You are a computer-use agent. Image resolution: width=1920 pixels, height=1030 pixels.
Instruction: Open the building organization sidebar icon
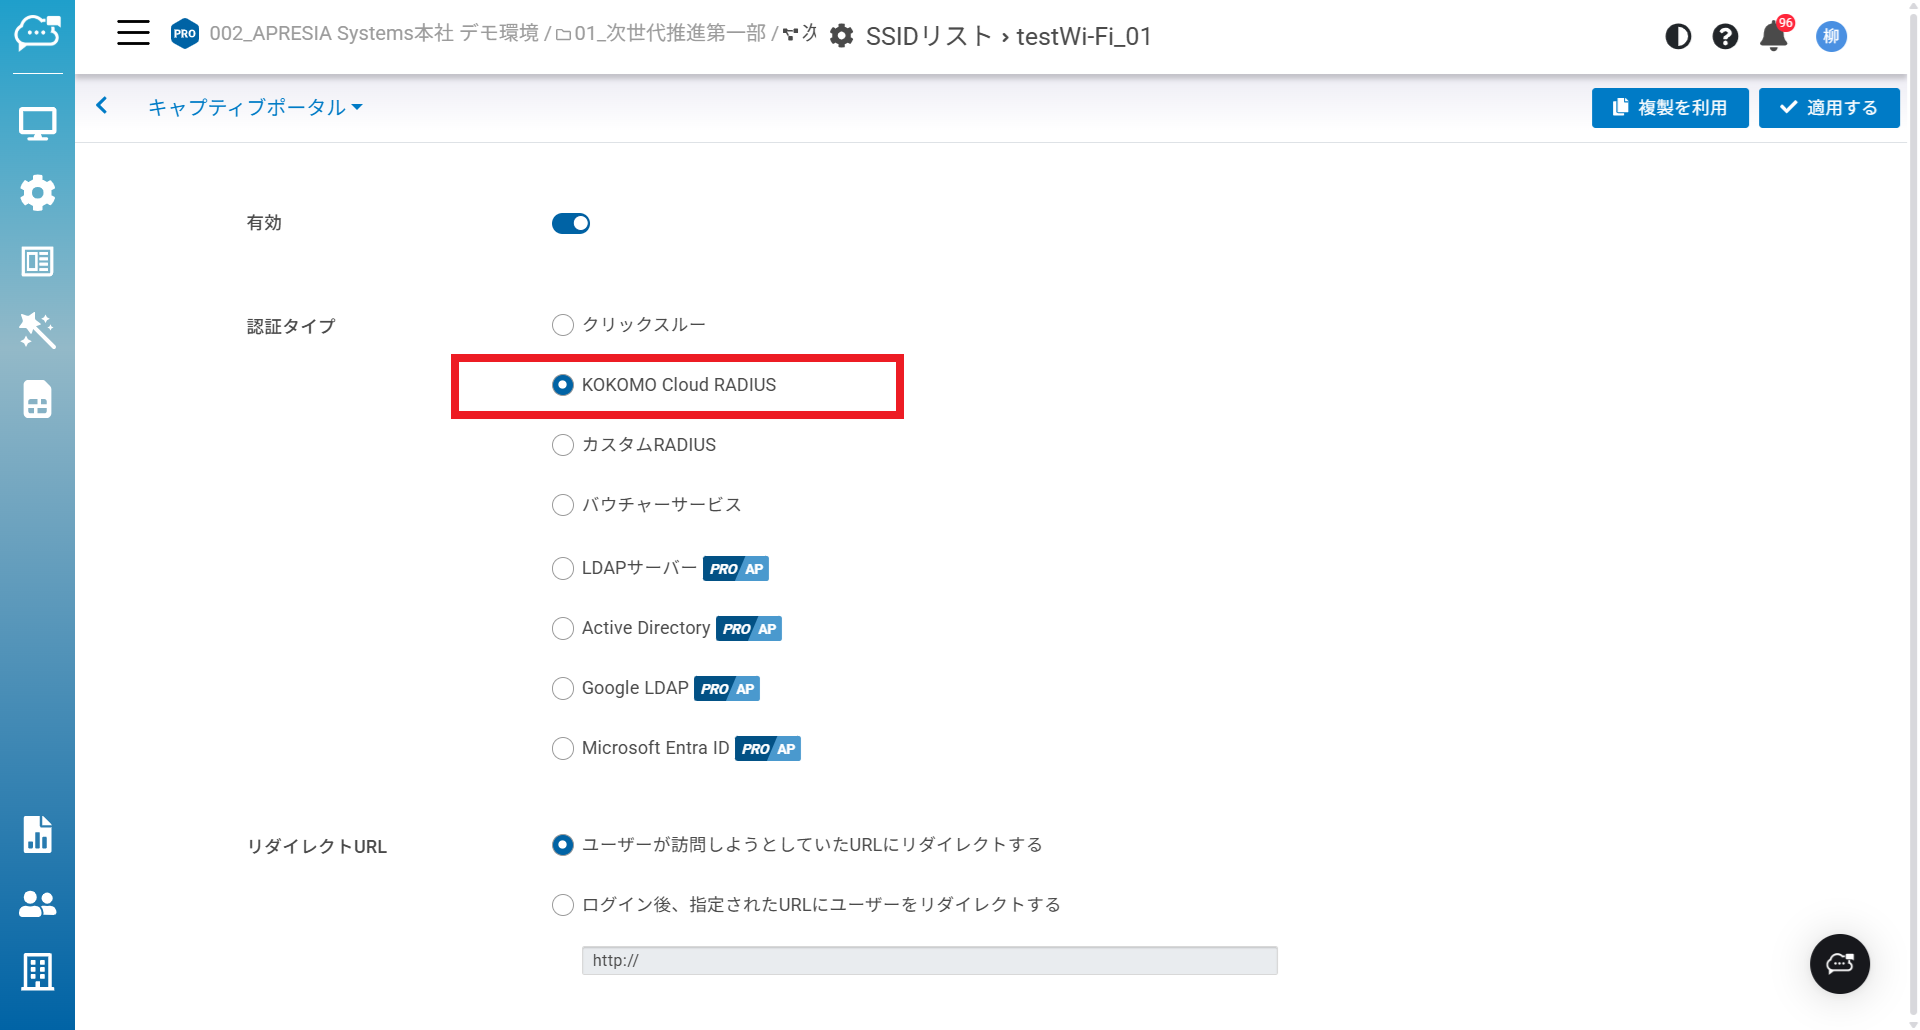(x=37, y=972)
